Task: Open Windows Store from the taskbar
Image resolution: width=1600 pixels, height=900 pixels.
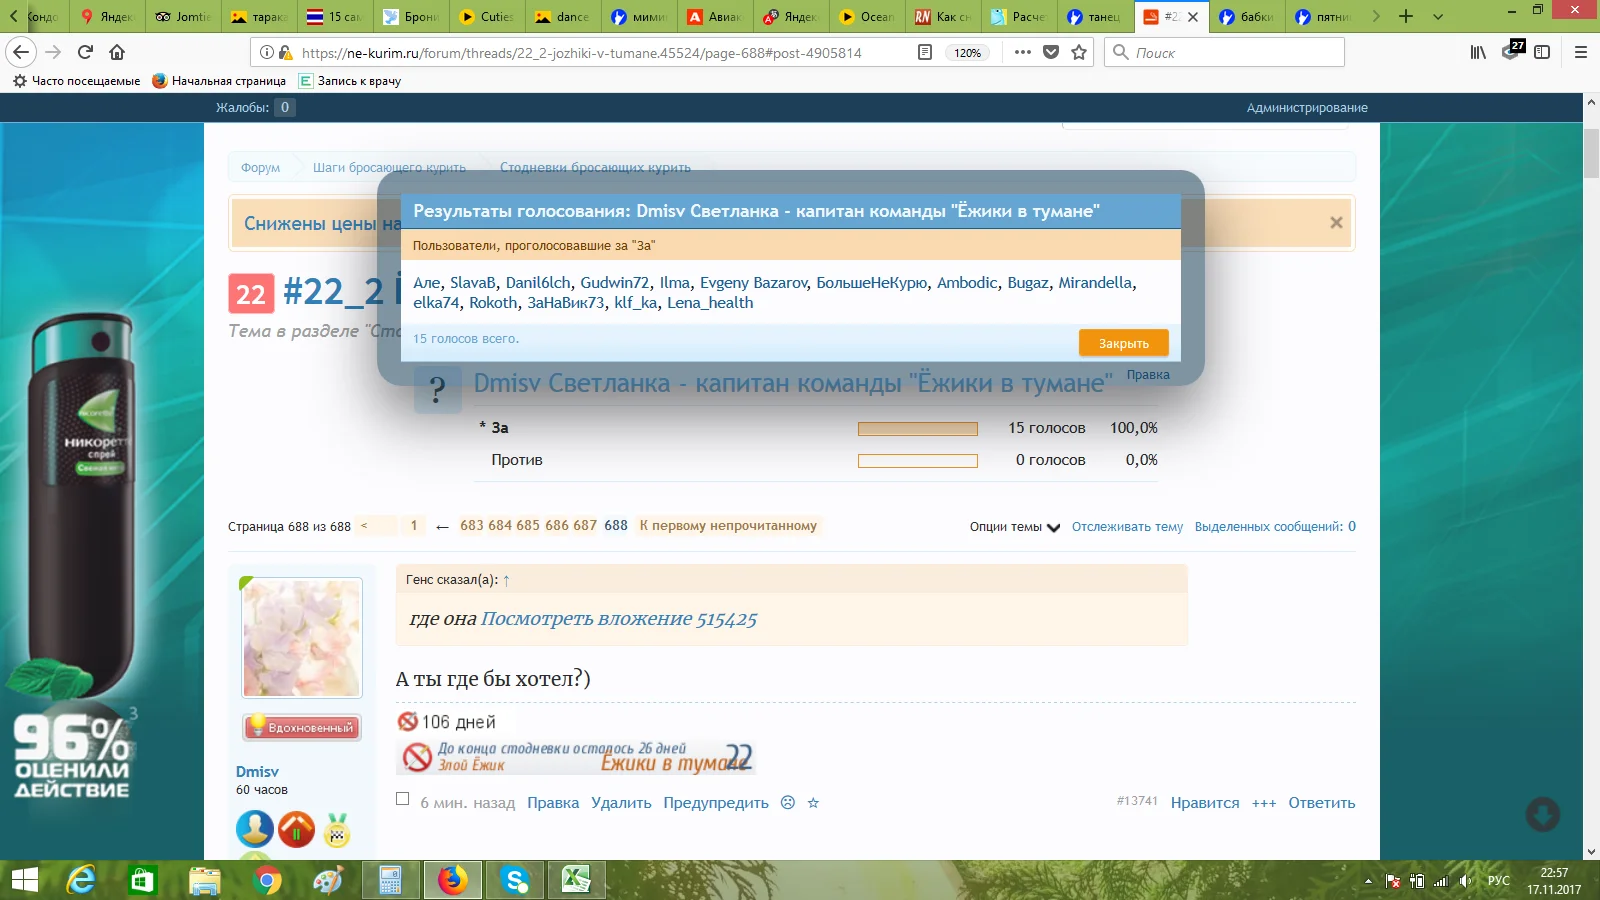Action: (x=143, y=880)
